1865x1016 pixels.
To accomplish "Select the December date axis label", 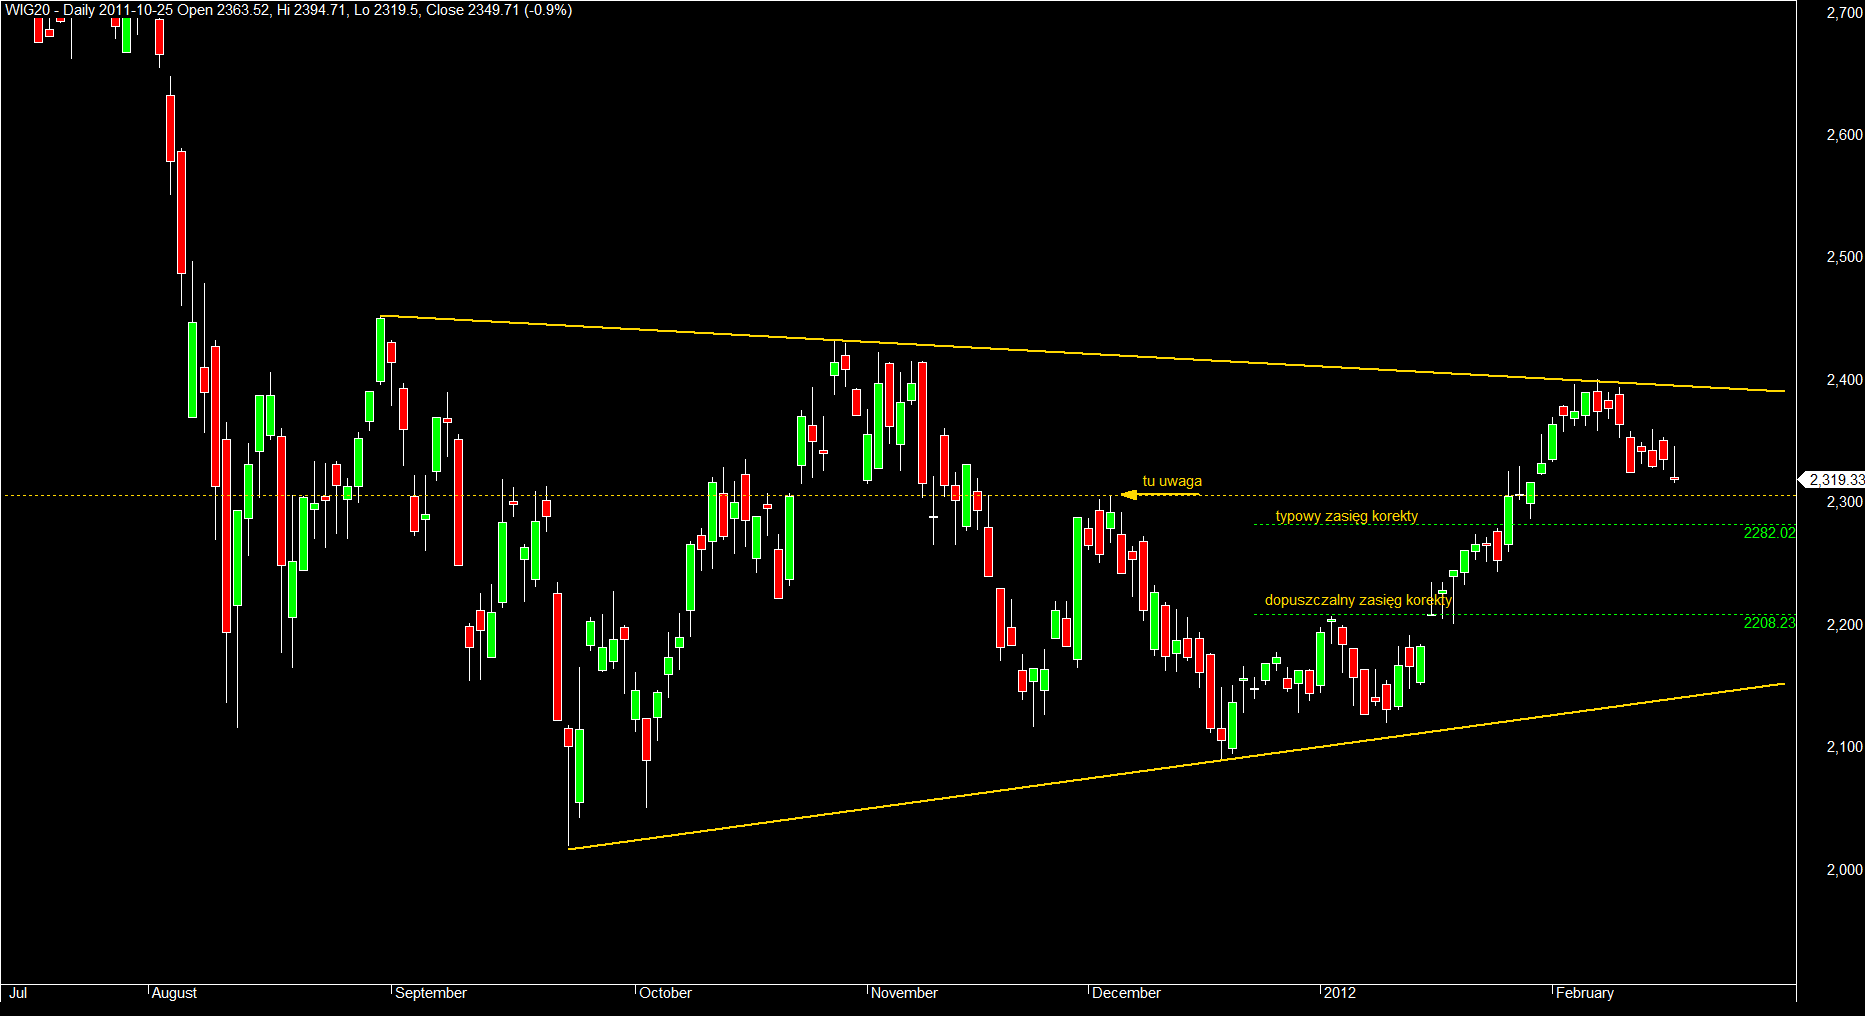I will 1126,993.
